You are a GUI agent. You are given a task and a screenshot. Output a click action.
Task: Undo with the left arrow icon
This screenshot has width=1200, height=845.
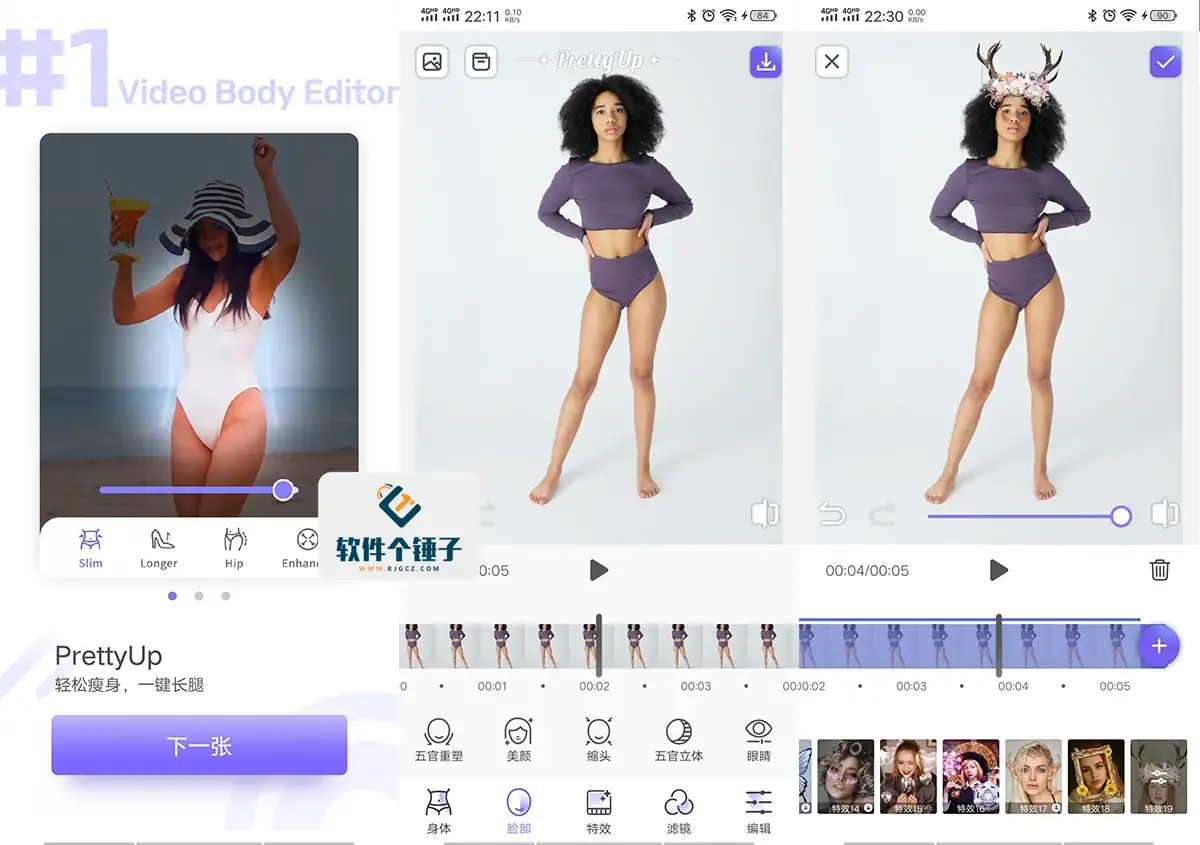click(832, 515)
